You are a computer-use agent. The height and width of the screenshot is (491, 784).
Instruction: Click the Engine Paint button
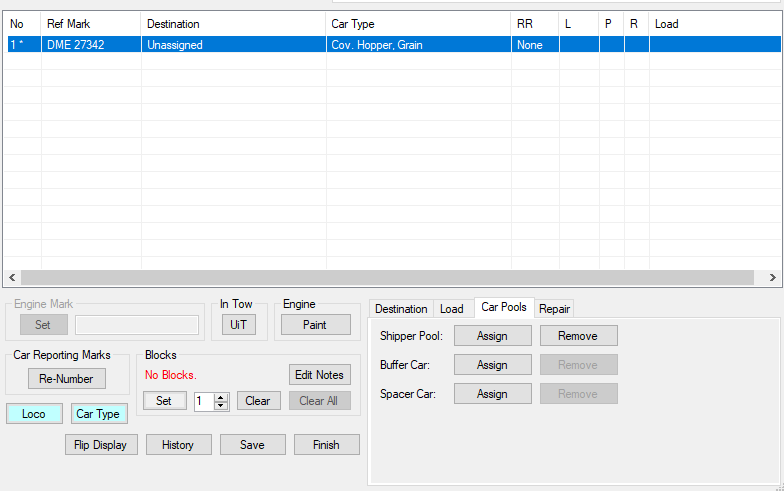(316, 325)
